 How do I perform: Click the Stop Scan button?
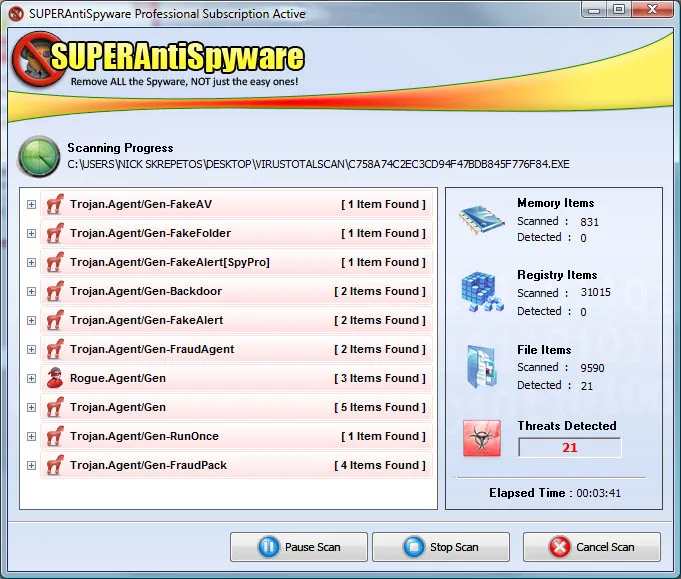[441, 547]
